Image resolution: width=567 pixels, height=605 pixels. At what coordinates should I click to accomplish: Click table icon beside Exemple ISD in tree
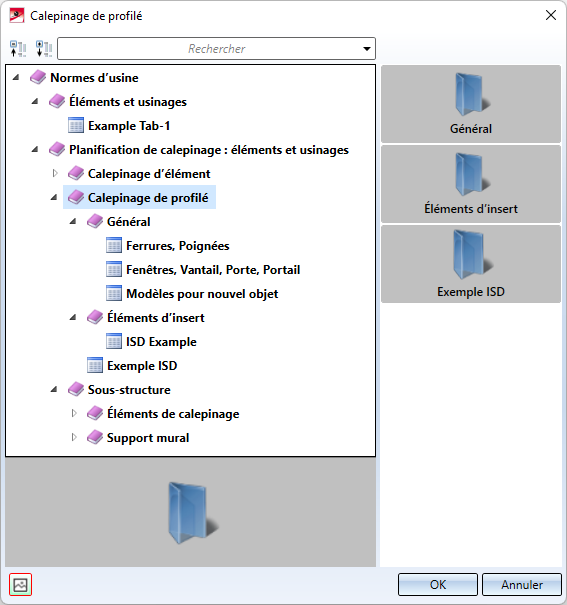(95, 365)
